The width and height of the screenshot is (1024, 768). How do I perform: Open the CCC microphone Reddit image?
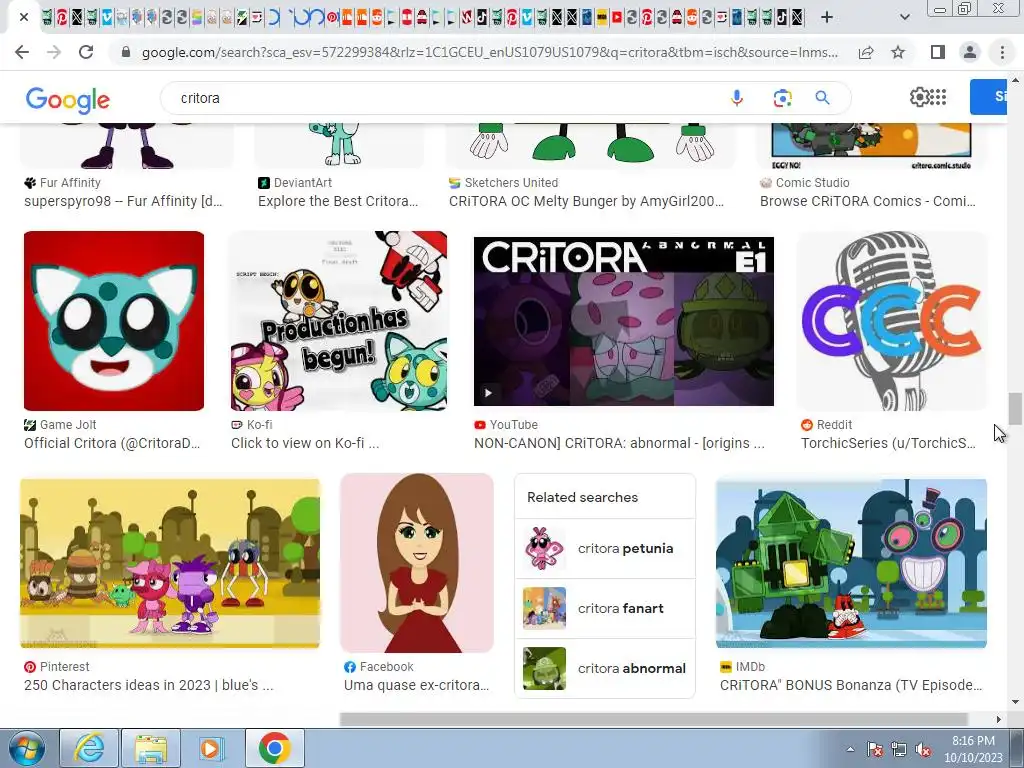click(892, 321)
